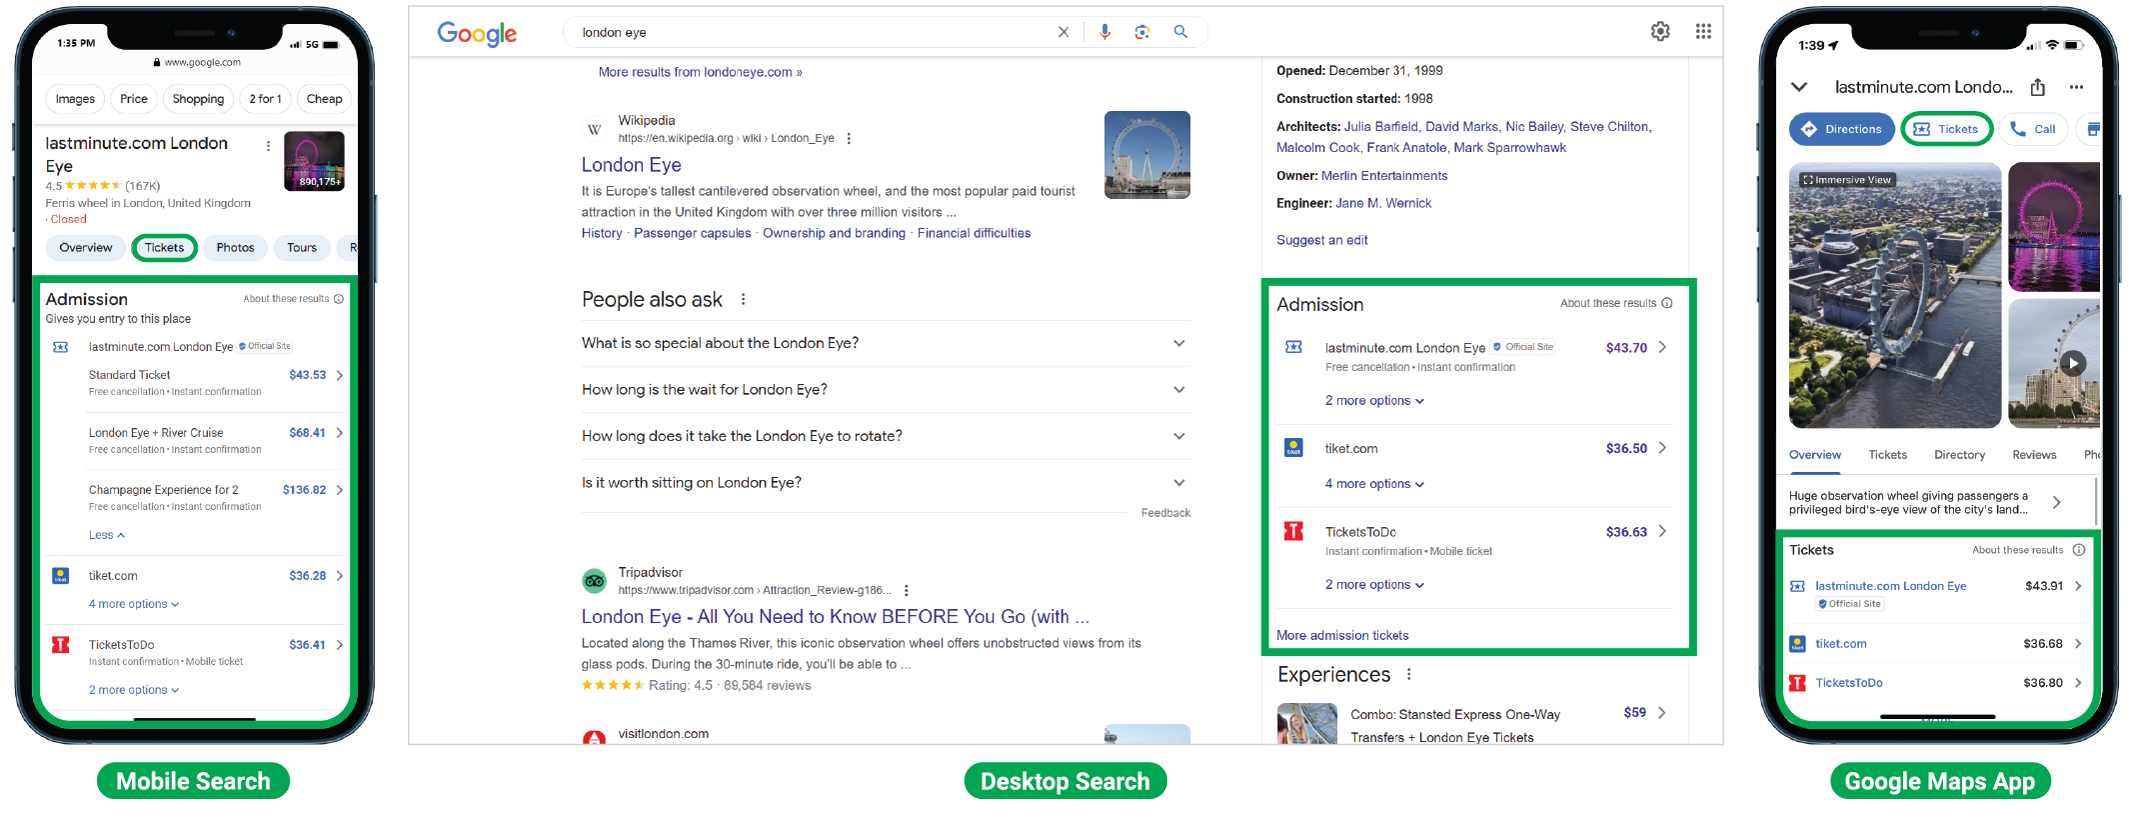This screenshot has width=2139, height=815.
Task: Open More results from londoneye.com
Action: tap(700, 72)
